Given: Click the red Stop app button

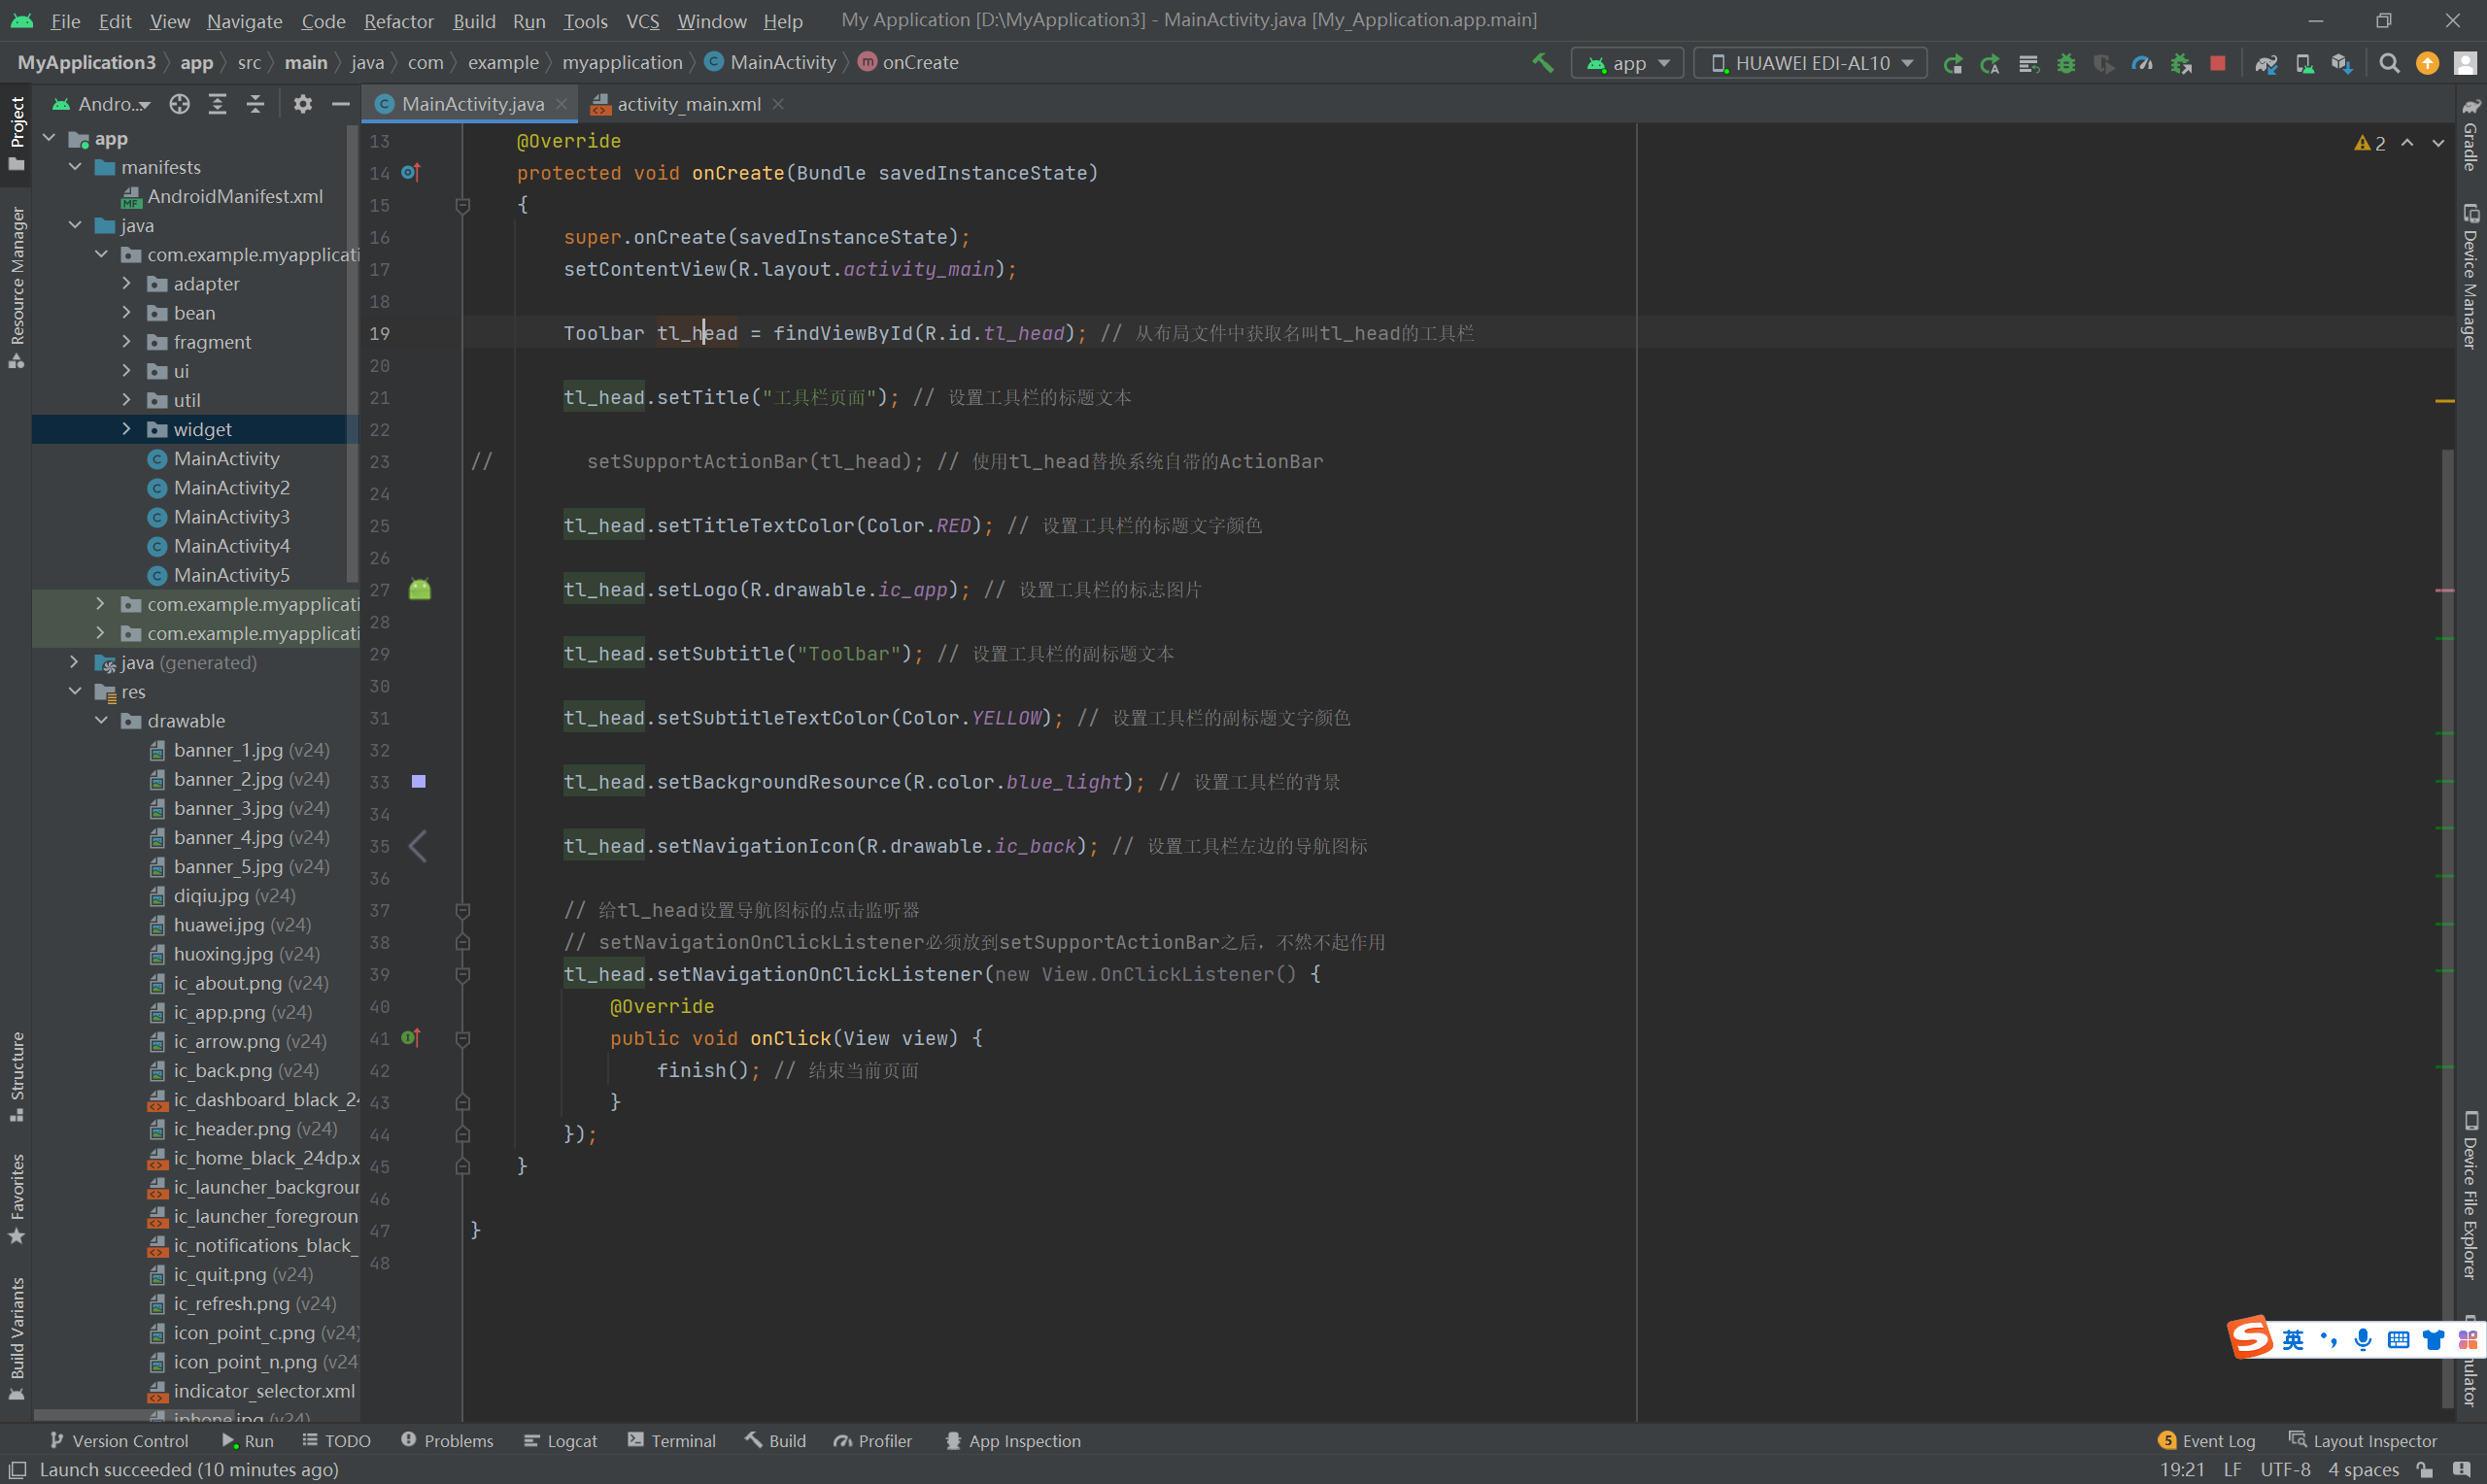Looking at the screenshot, I should click(2217, 63).
